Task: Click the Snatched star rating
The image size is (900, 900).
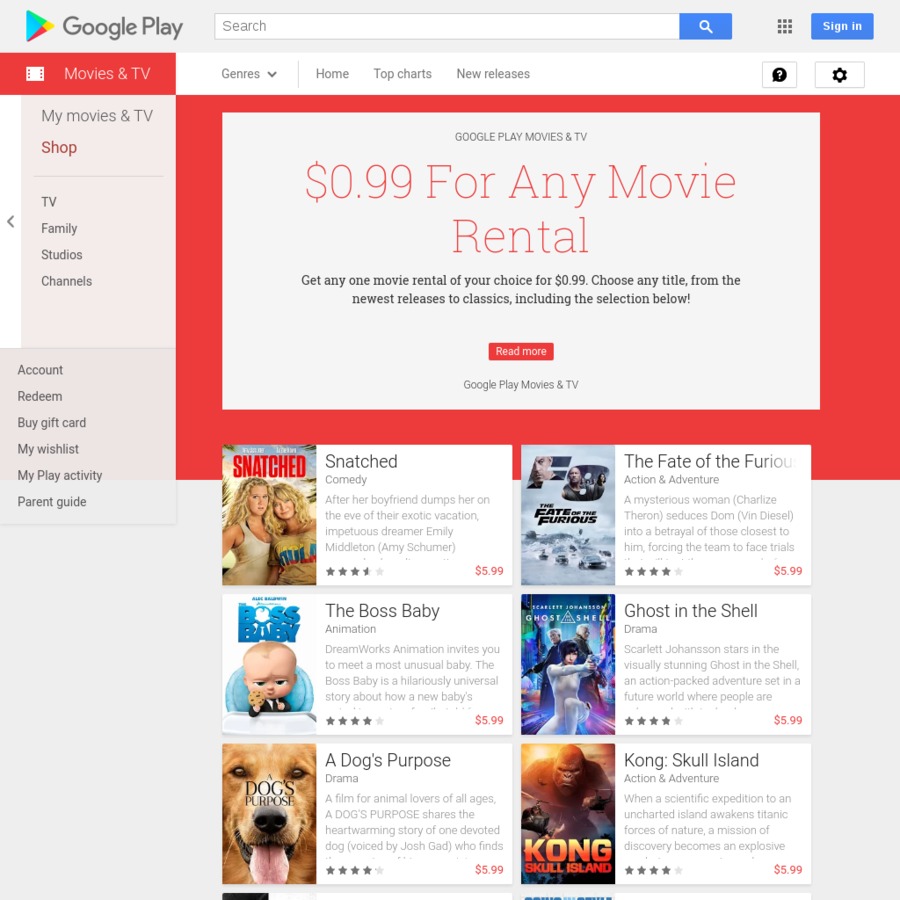Action: coord(355,572)
